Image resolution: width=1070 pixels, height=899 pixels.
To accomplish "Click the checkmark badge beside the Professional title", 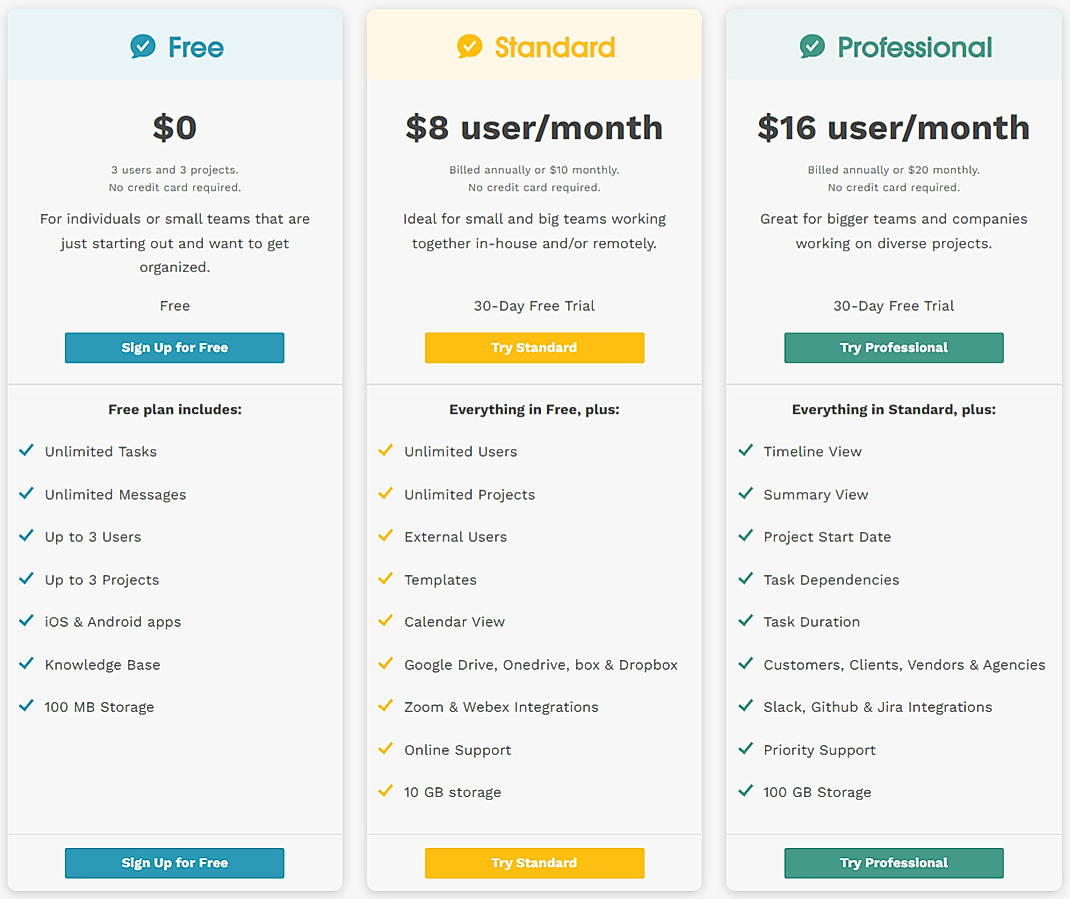I will 811,46.
